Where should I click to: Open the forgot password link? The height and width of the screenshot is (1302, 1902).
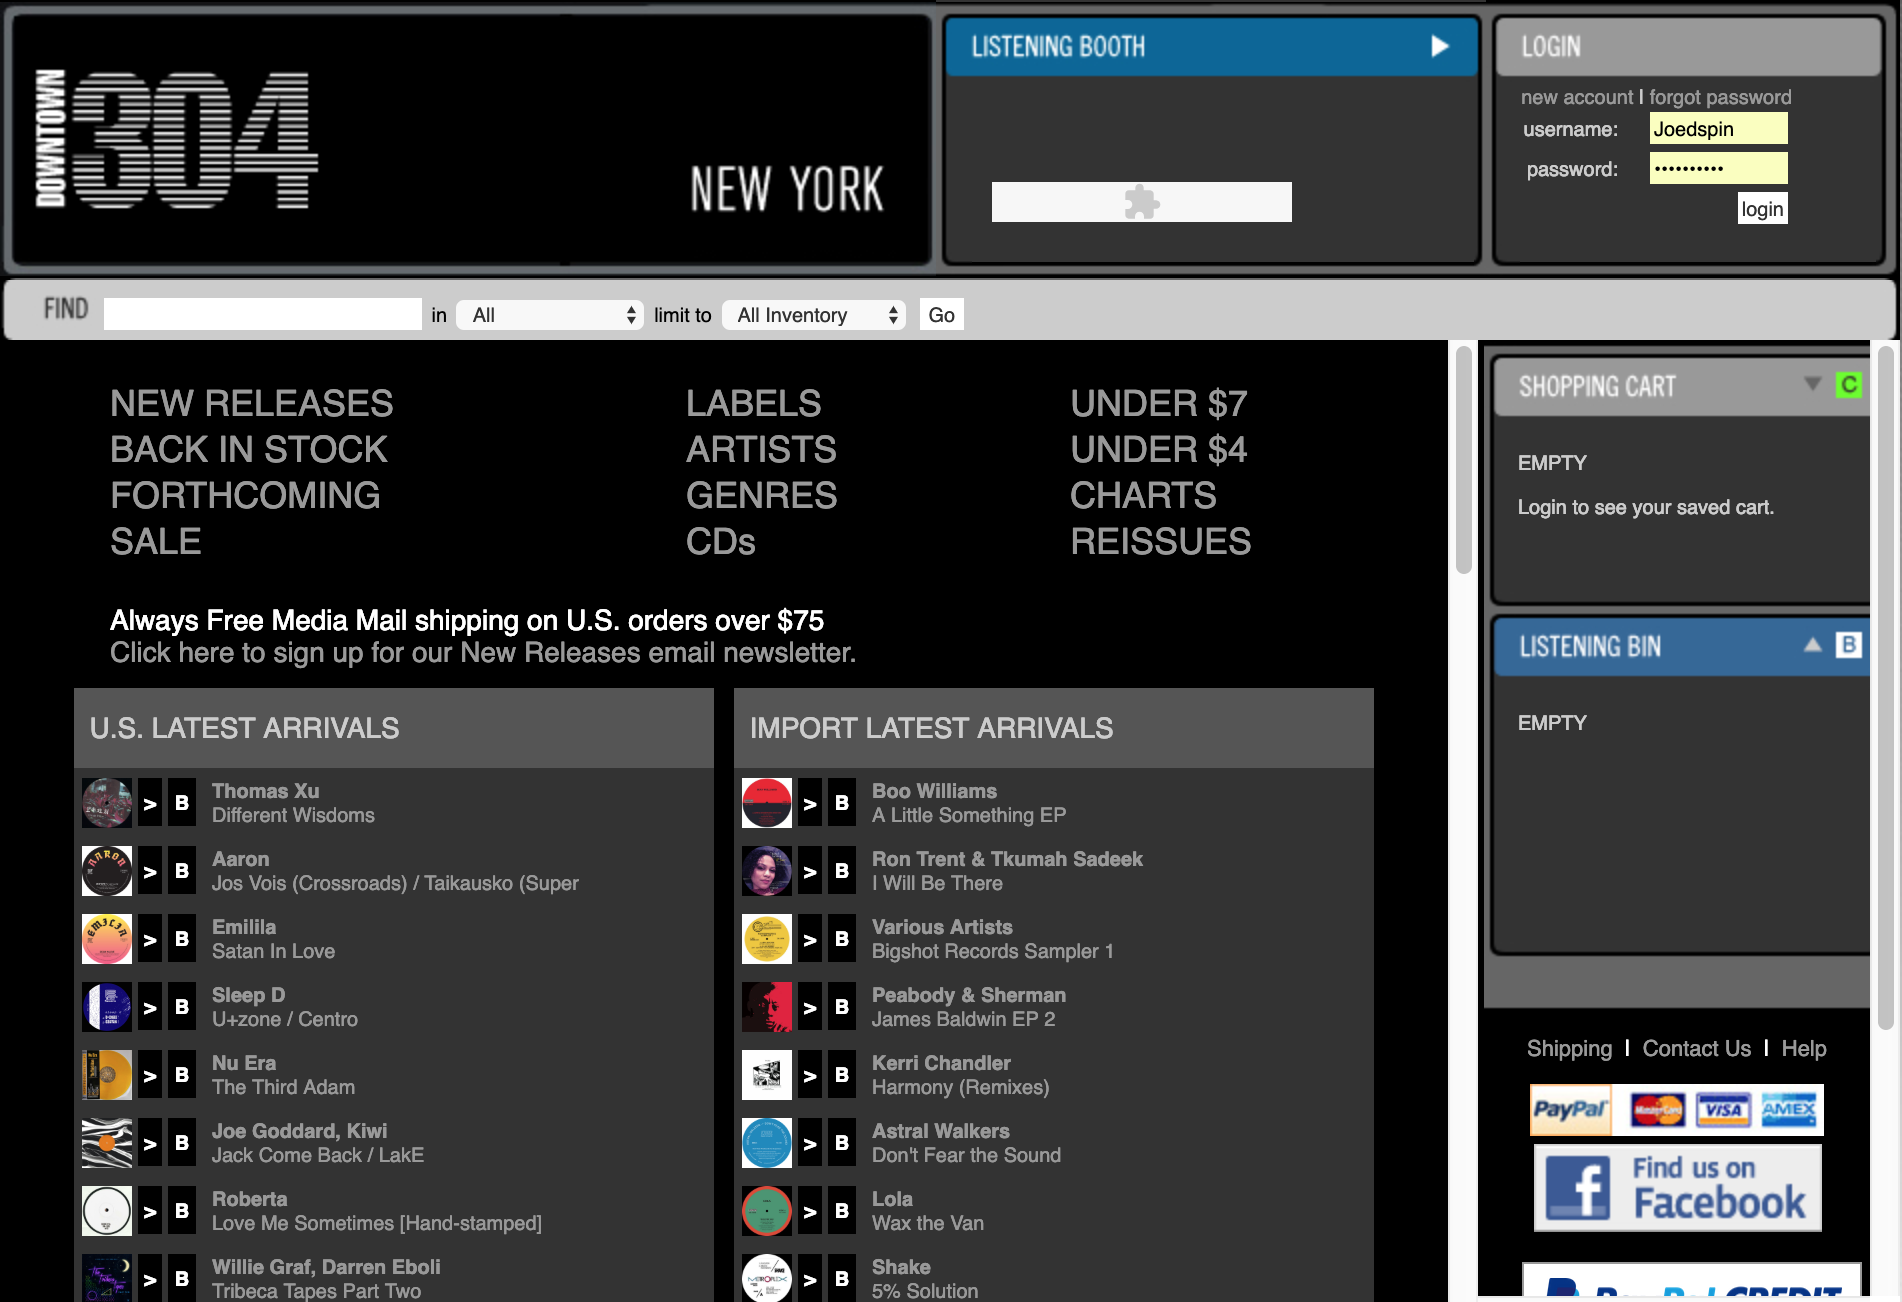(x=1720, y=97)
